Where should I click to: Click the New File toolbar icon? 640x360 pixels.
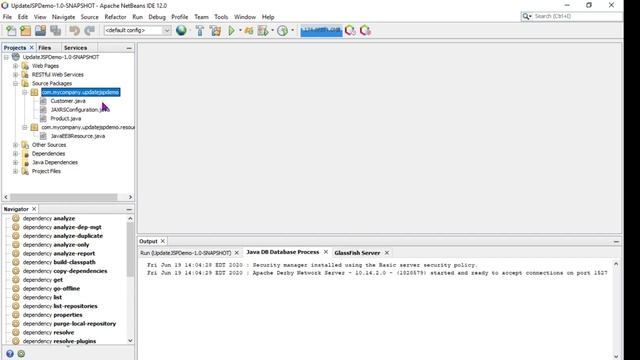11,31
